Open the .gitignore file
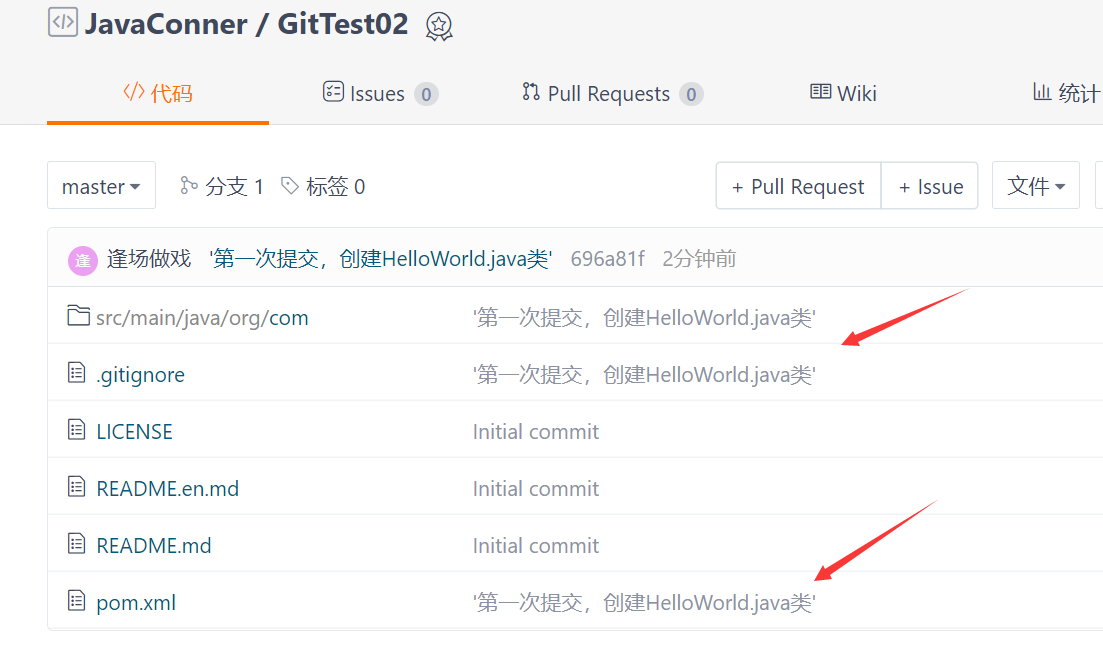The image size is (1103, 645). [141, 375]
